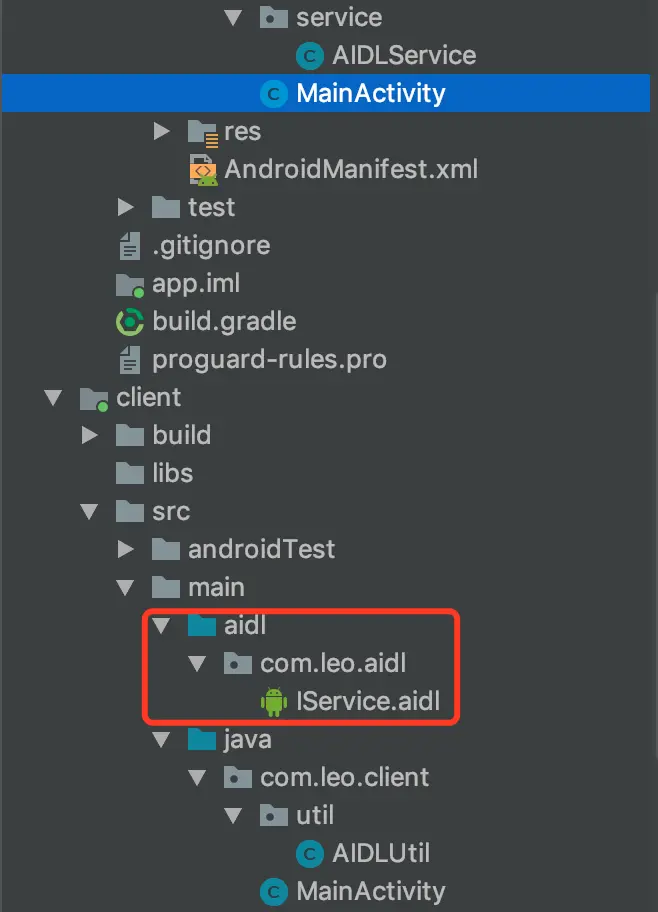
Task: Click the .gitignore file icon
Action: coord(130,245)
